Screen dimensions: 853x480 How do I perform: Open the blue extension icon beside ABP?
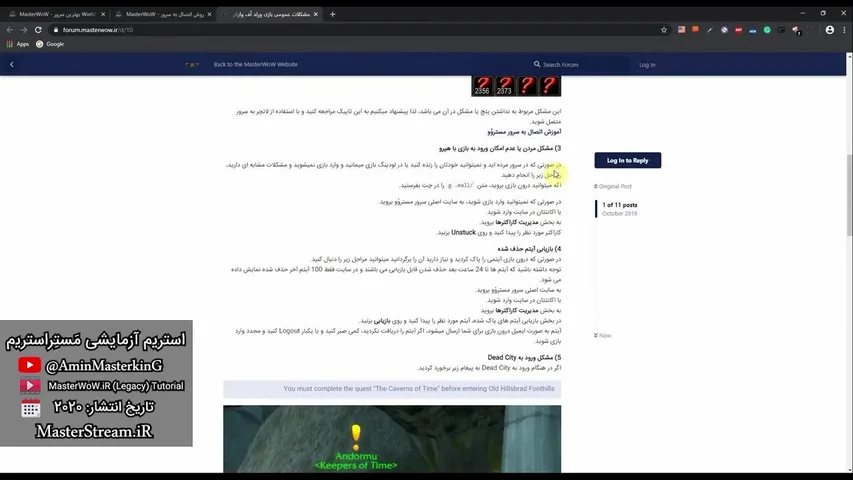click(752, 30)
